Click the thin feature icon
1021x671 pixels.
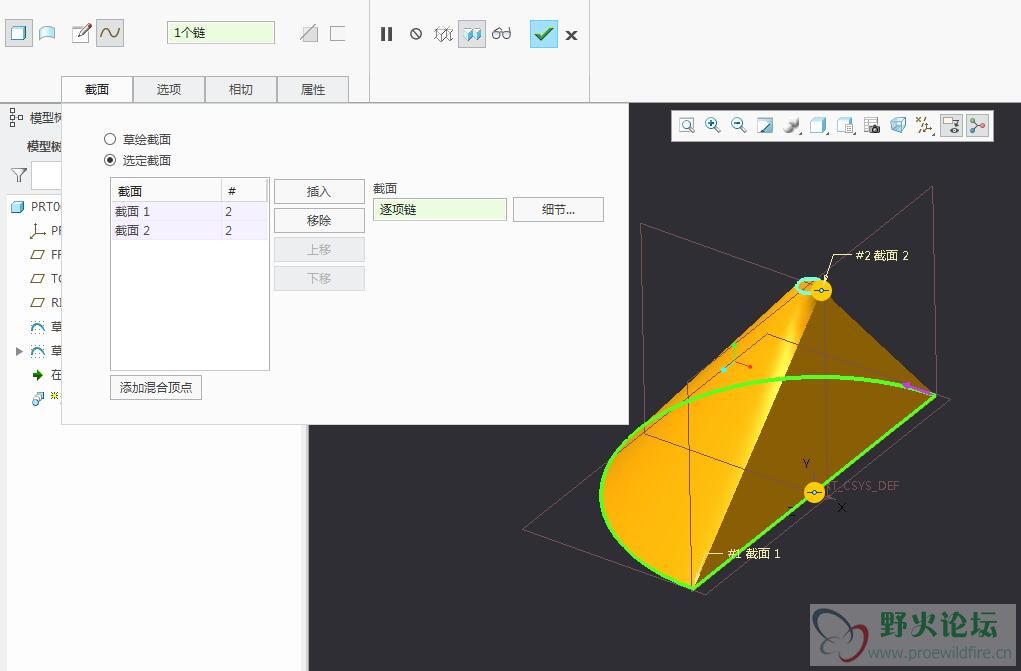pos(337,33)
